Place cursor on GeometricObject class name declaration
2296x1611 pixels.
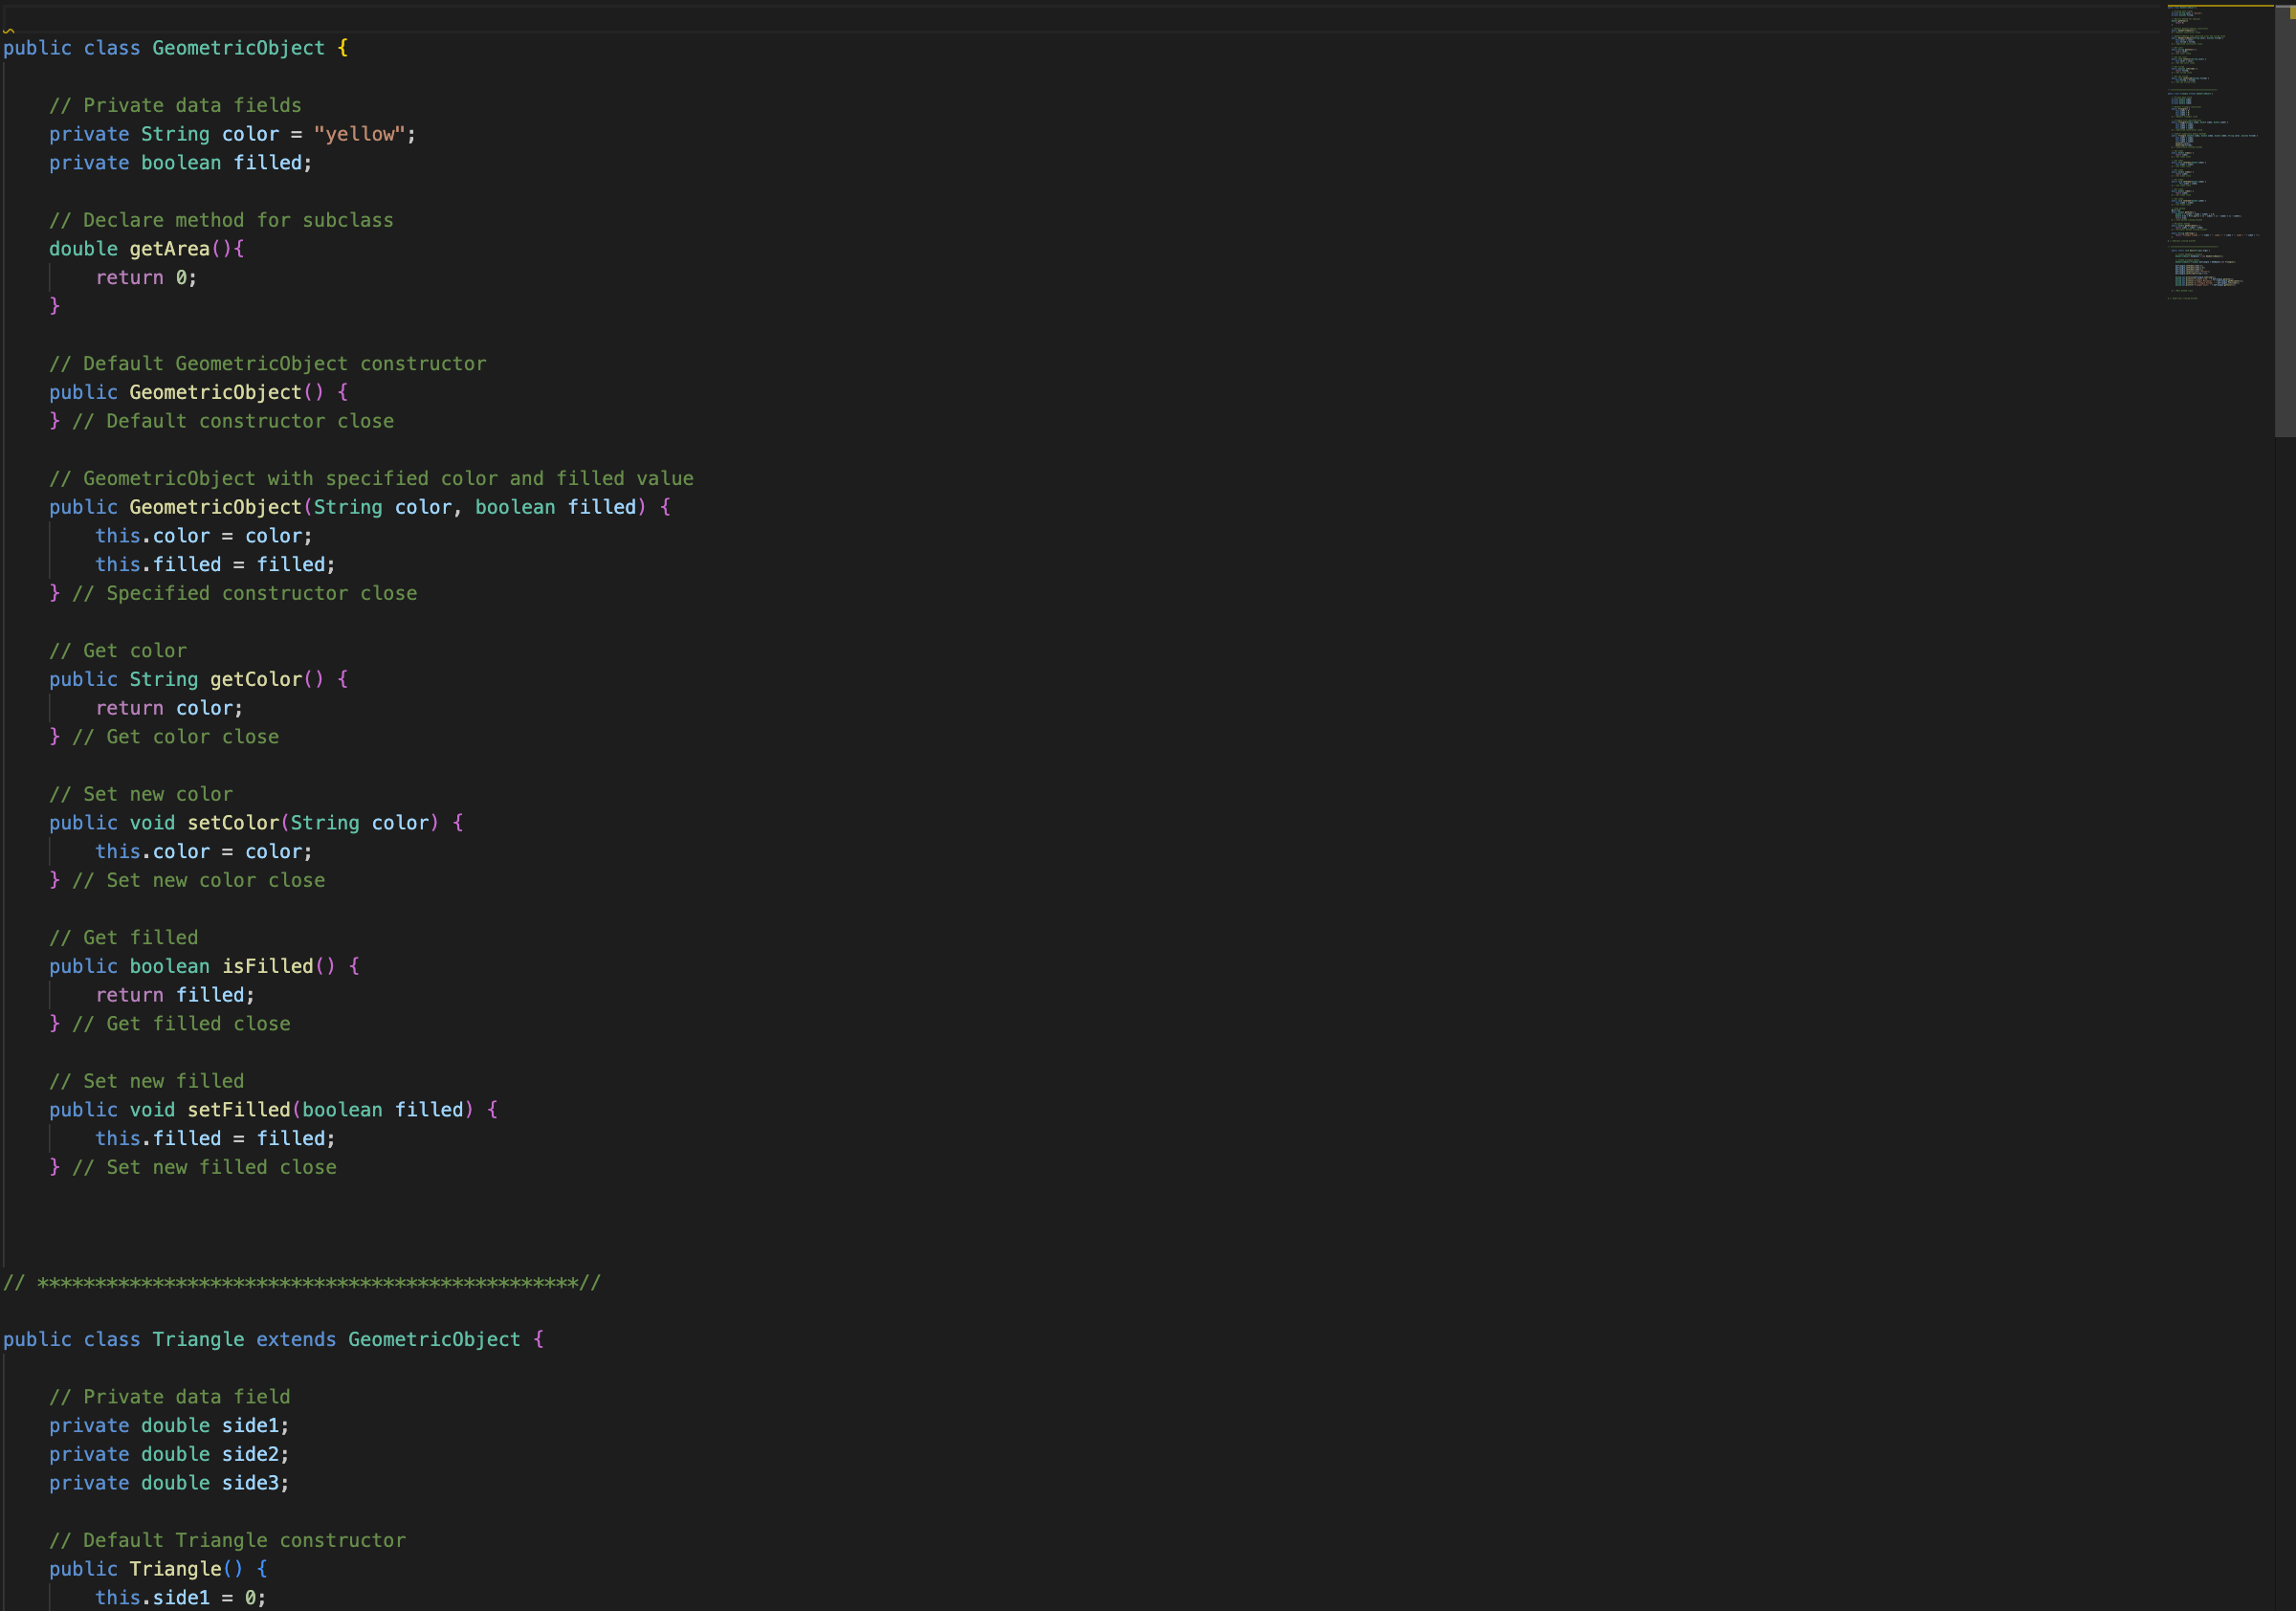[x=238, y=48]
